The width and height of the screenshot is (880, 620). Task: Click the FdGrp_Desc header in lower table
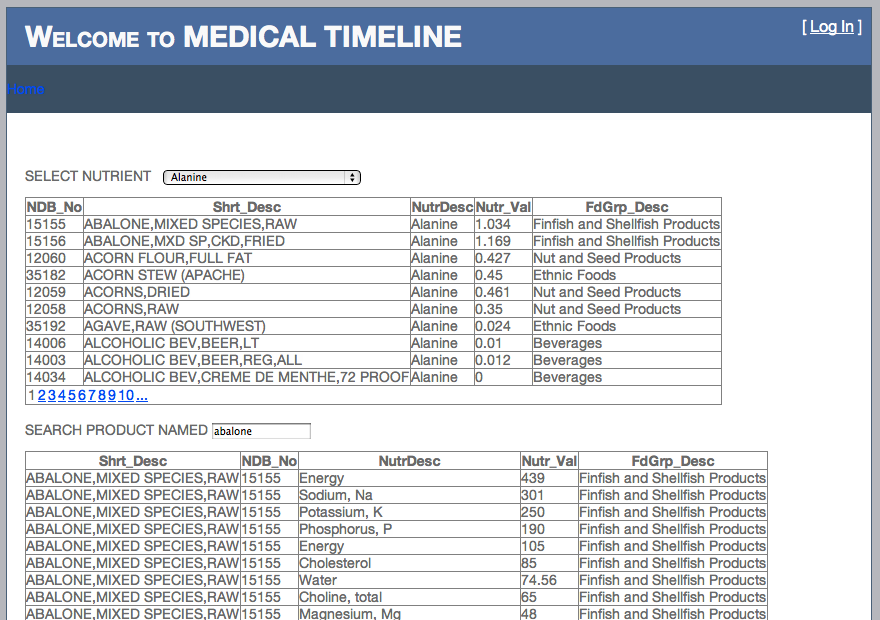672,461
